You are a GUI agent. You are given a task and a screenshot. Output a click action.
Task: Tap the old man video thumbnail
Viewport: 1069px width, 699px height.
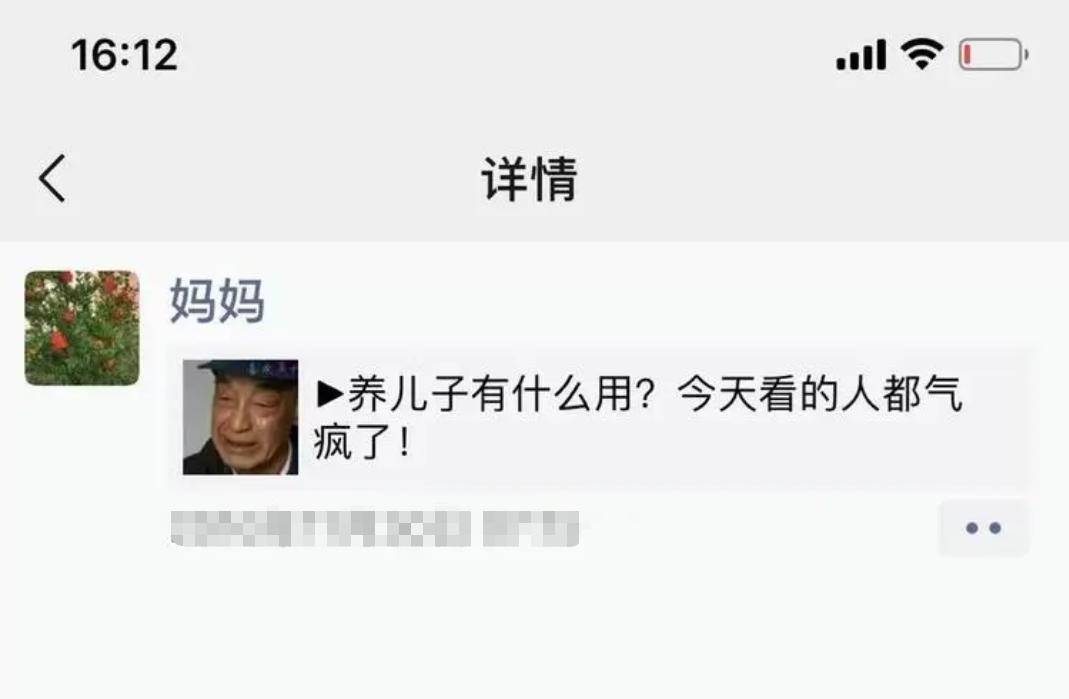(240, 417)
